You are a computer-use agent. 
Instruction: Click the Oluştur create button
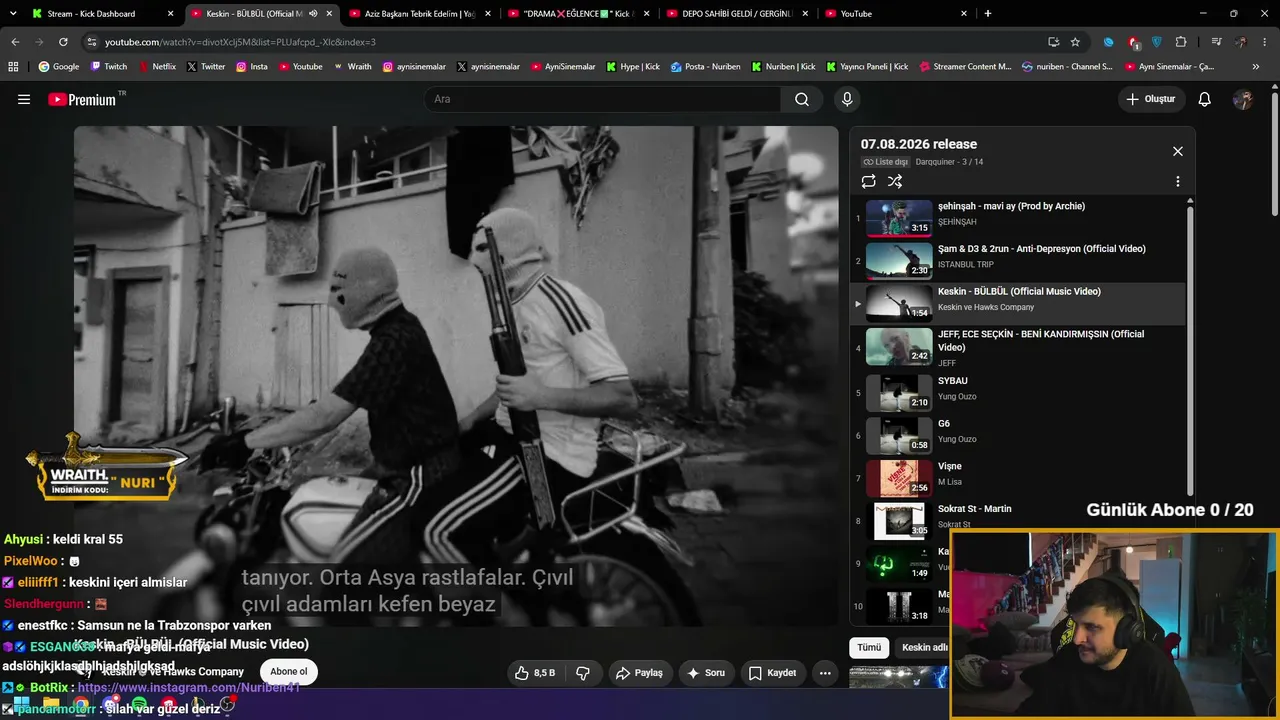[x=1151, y=99]
